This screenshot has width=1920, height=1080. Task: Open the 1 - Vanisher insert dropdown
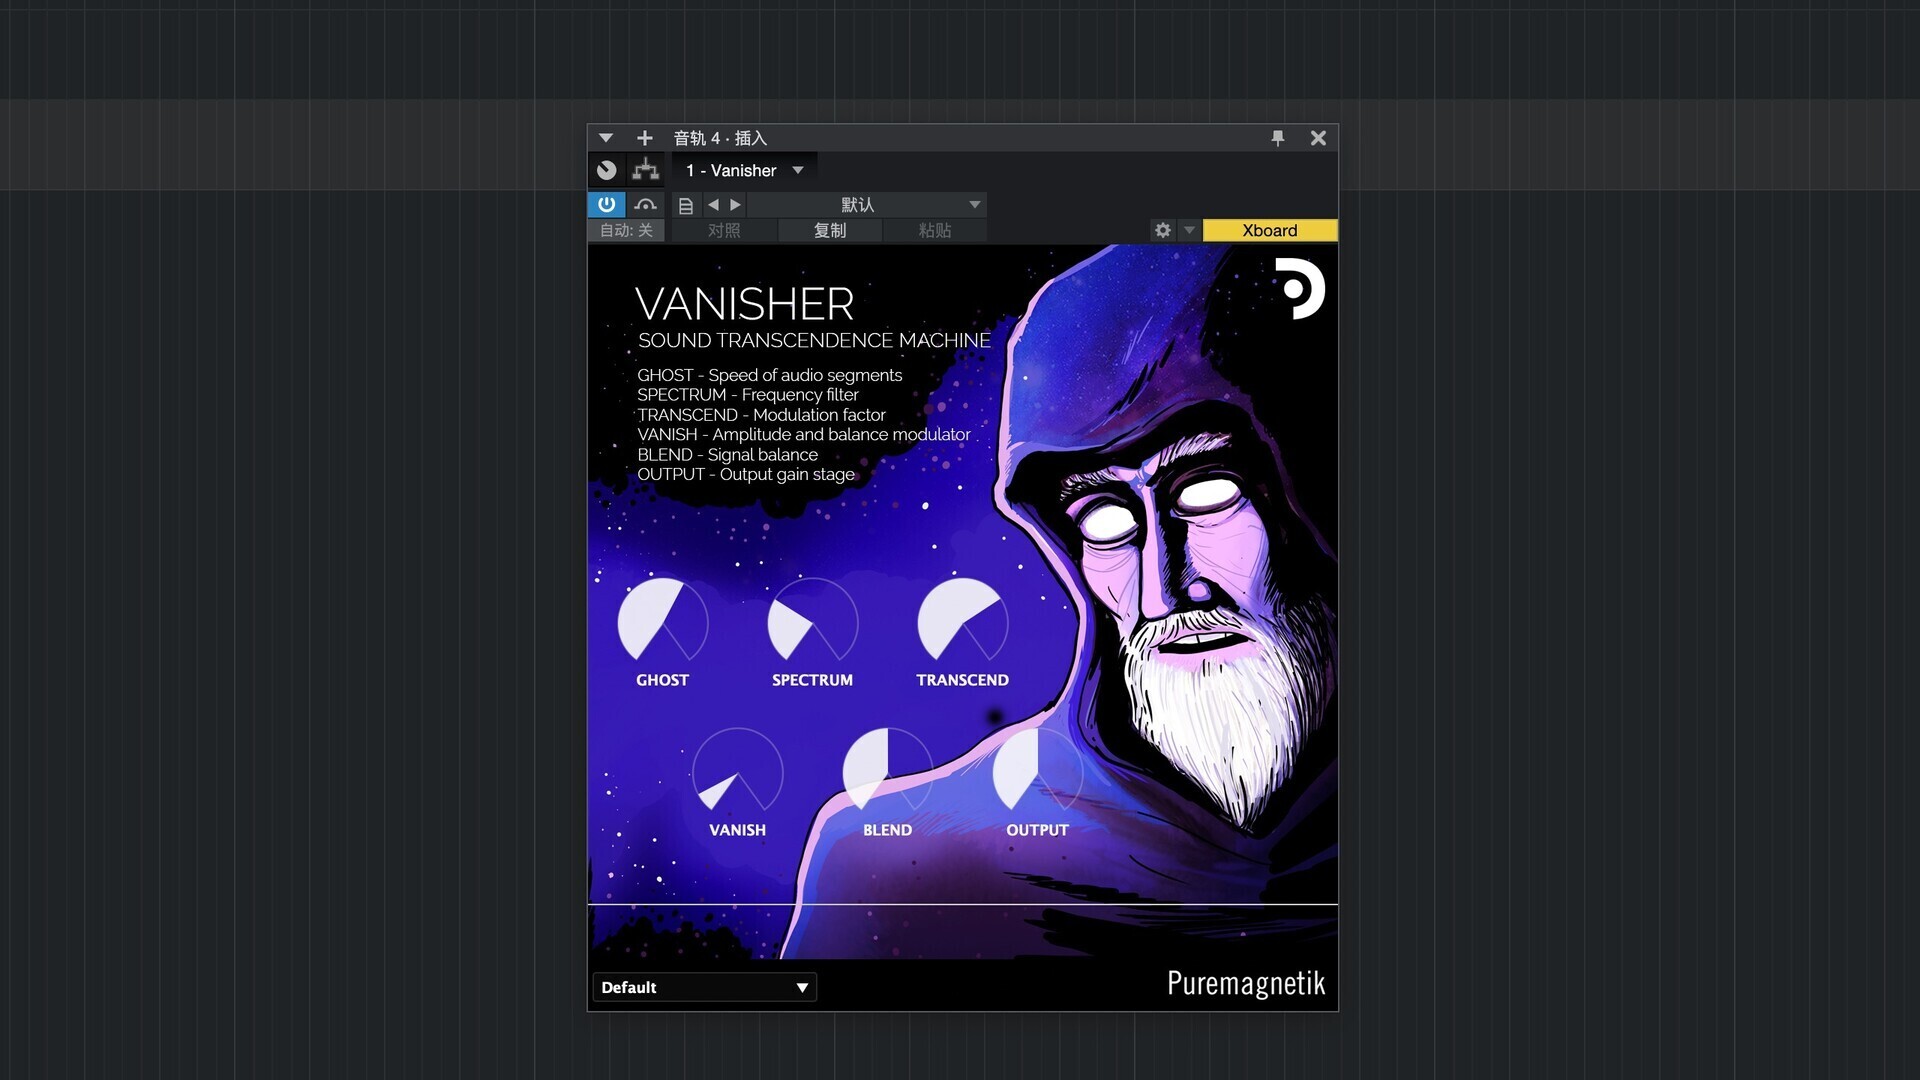click(x=745, y=171)
